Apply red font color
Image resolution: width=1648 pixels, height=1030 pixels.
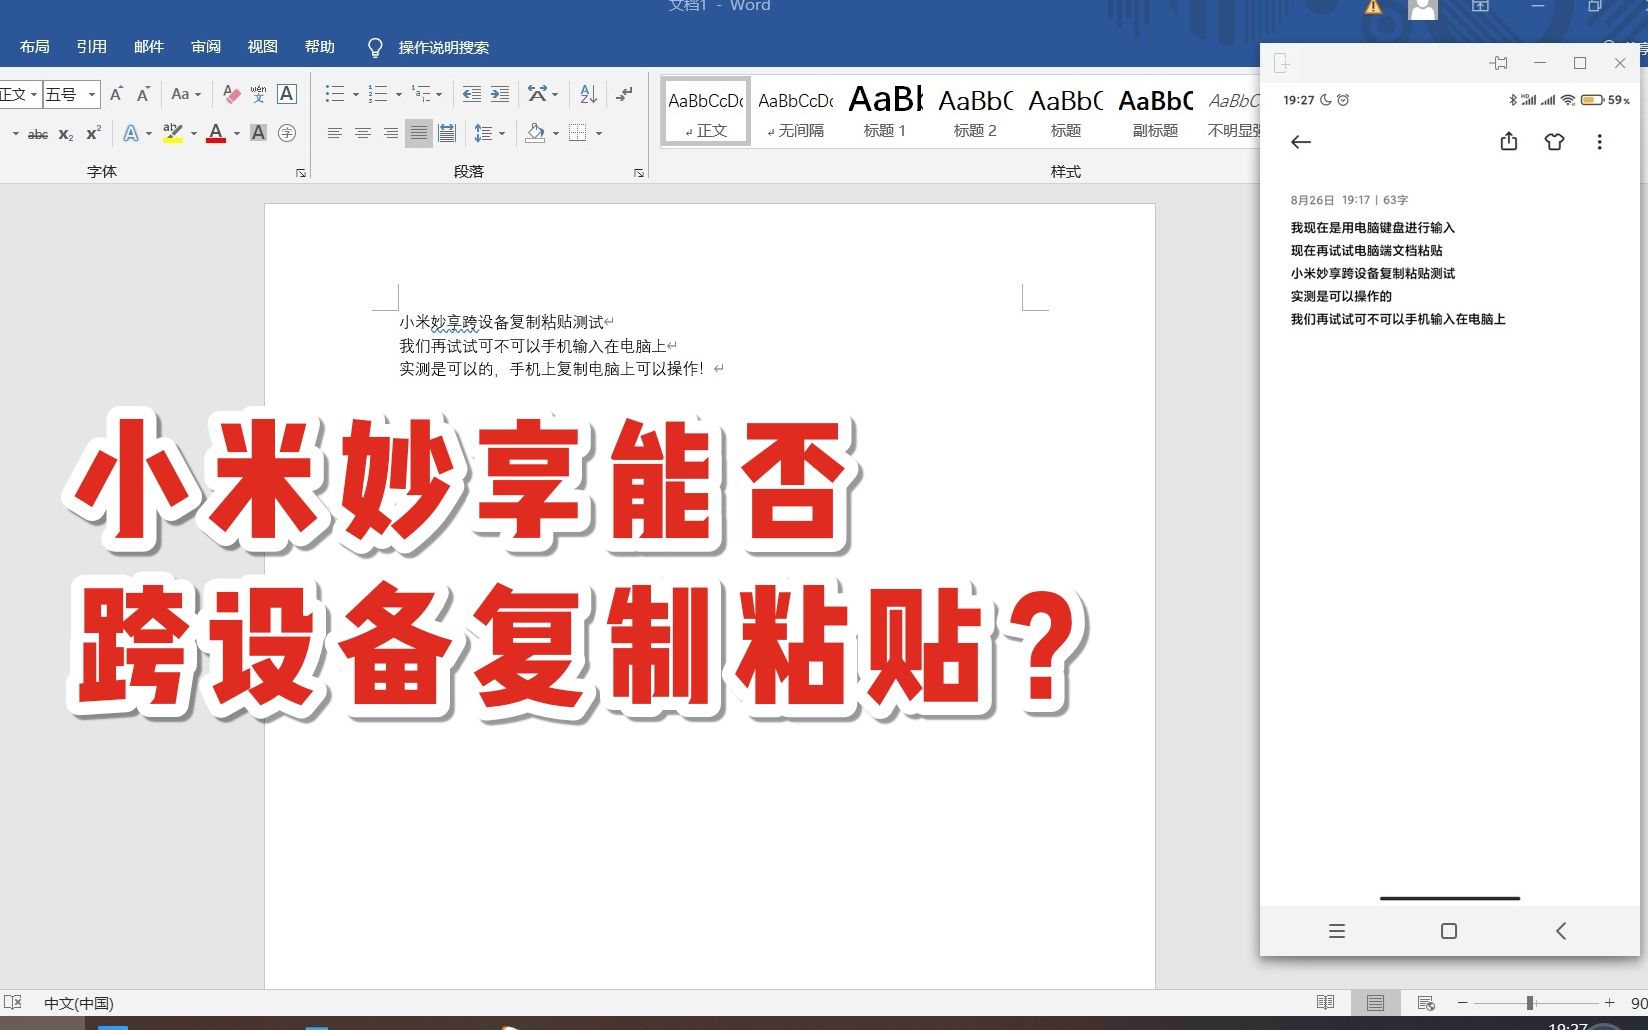[216, 133]
